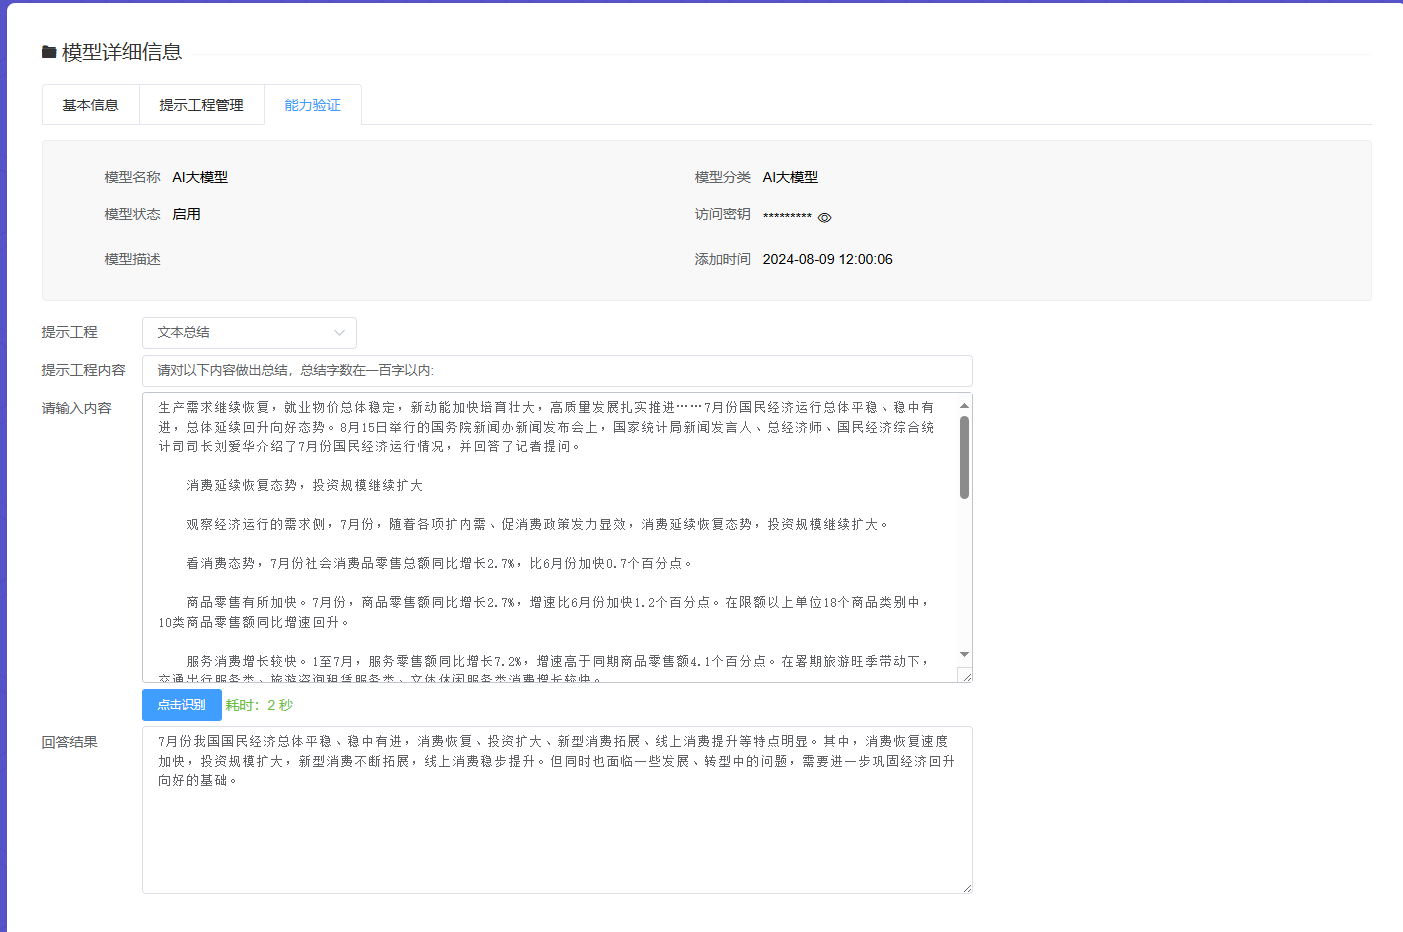Click the folder icon beside 模型详细信息

point(49,52)
